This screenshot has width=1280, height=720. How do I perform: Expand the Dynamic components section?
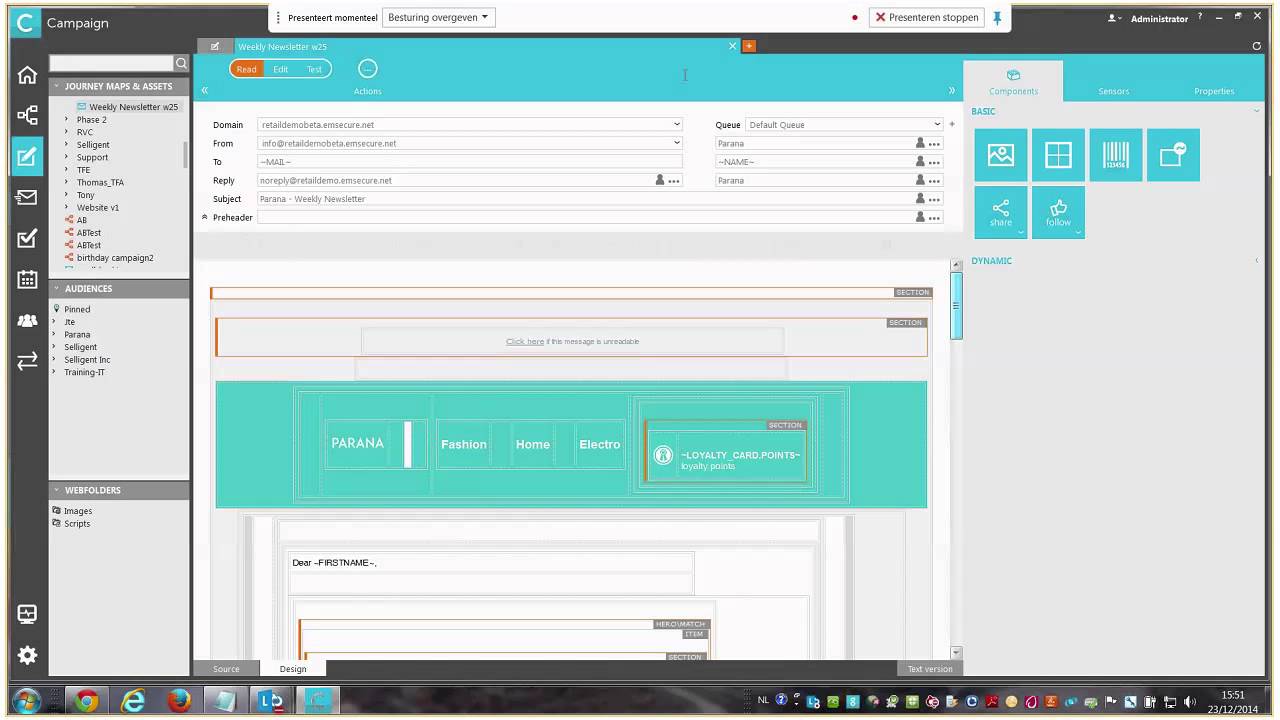coord(1257,261)
